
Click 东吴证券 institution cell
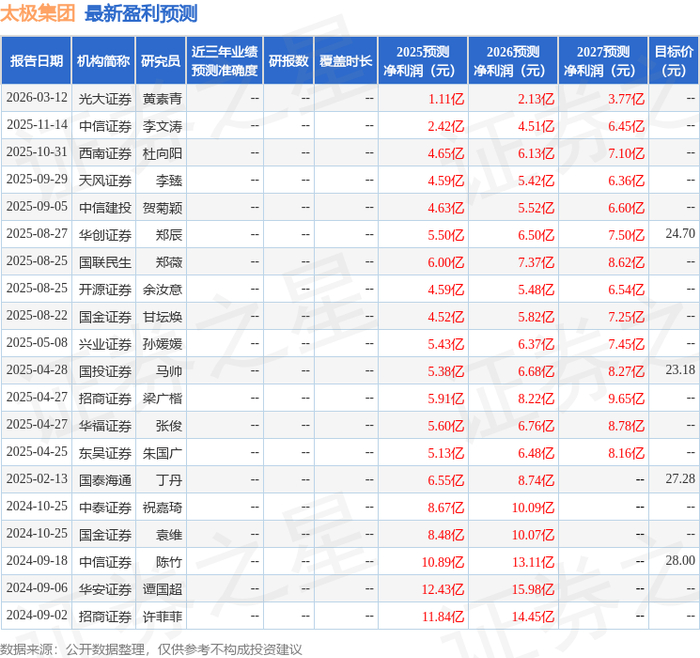tap(105, 454)
